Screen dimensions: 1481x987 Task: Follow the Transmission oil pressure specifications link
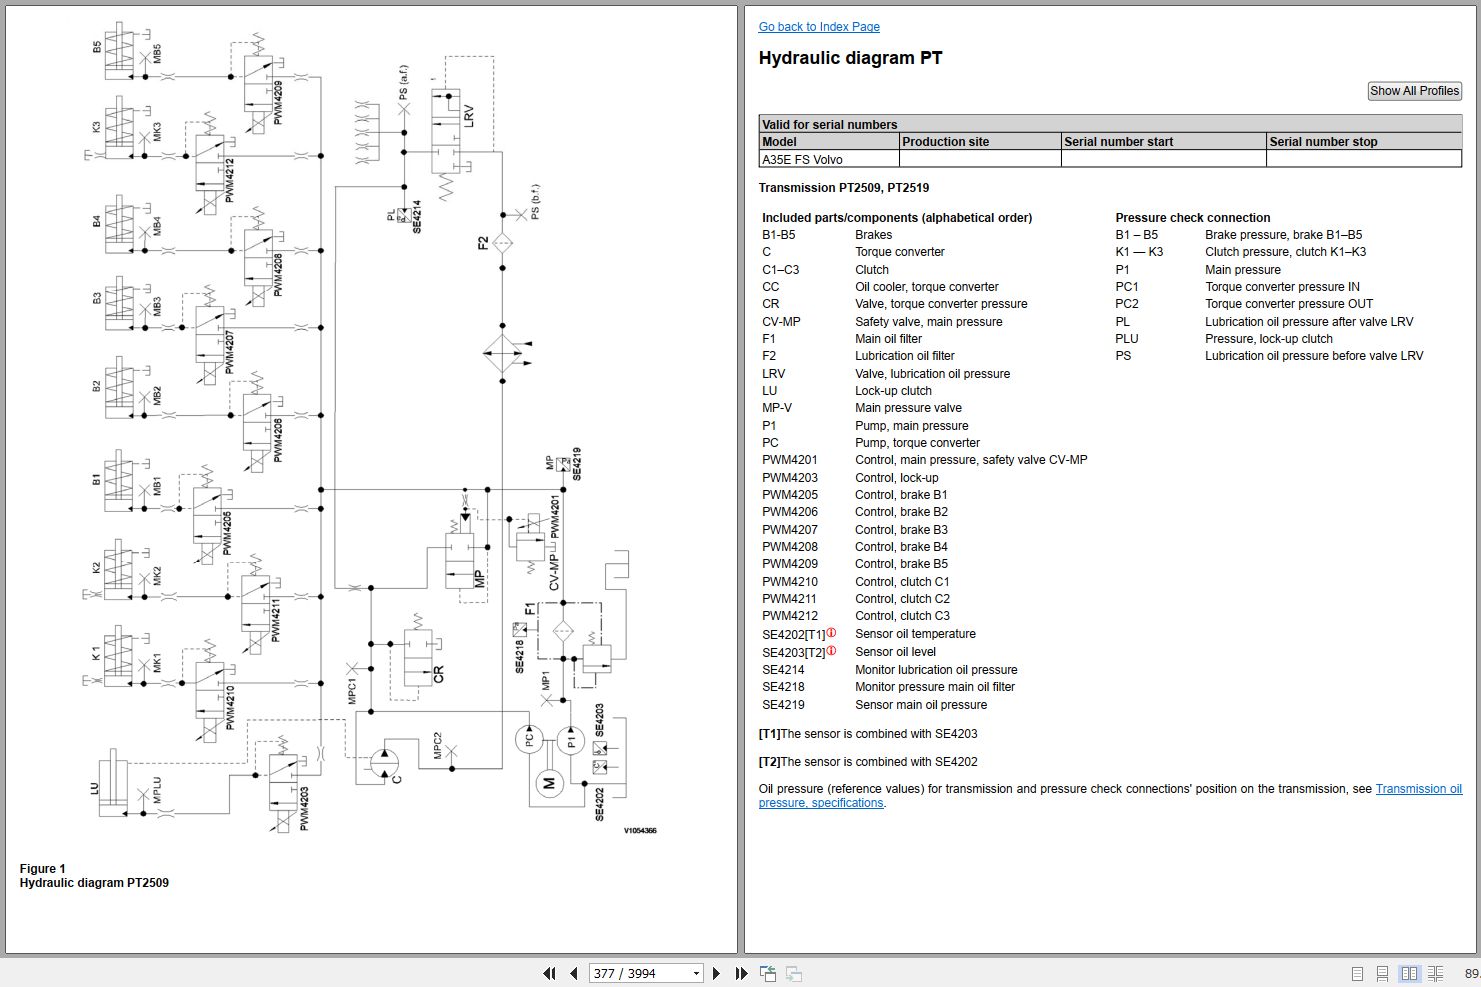[1418, 789]
